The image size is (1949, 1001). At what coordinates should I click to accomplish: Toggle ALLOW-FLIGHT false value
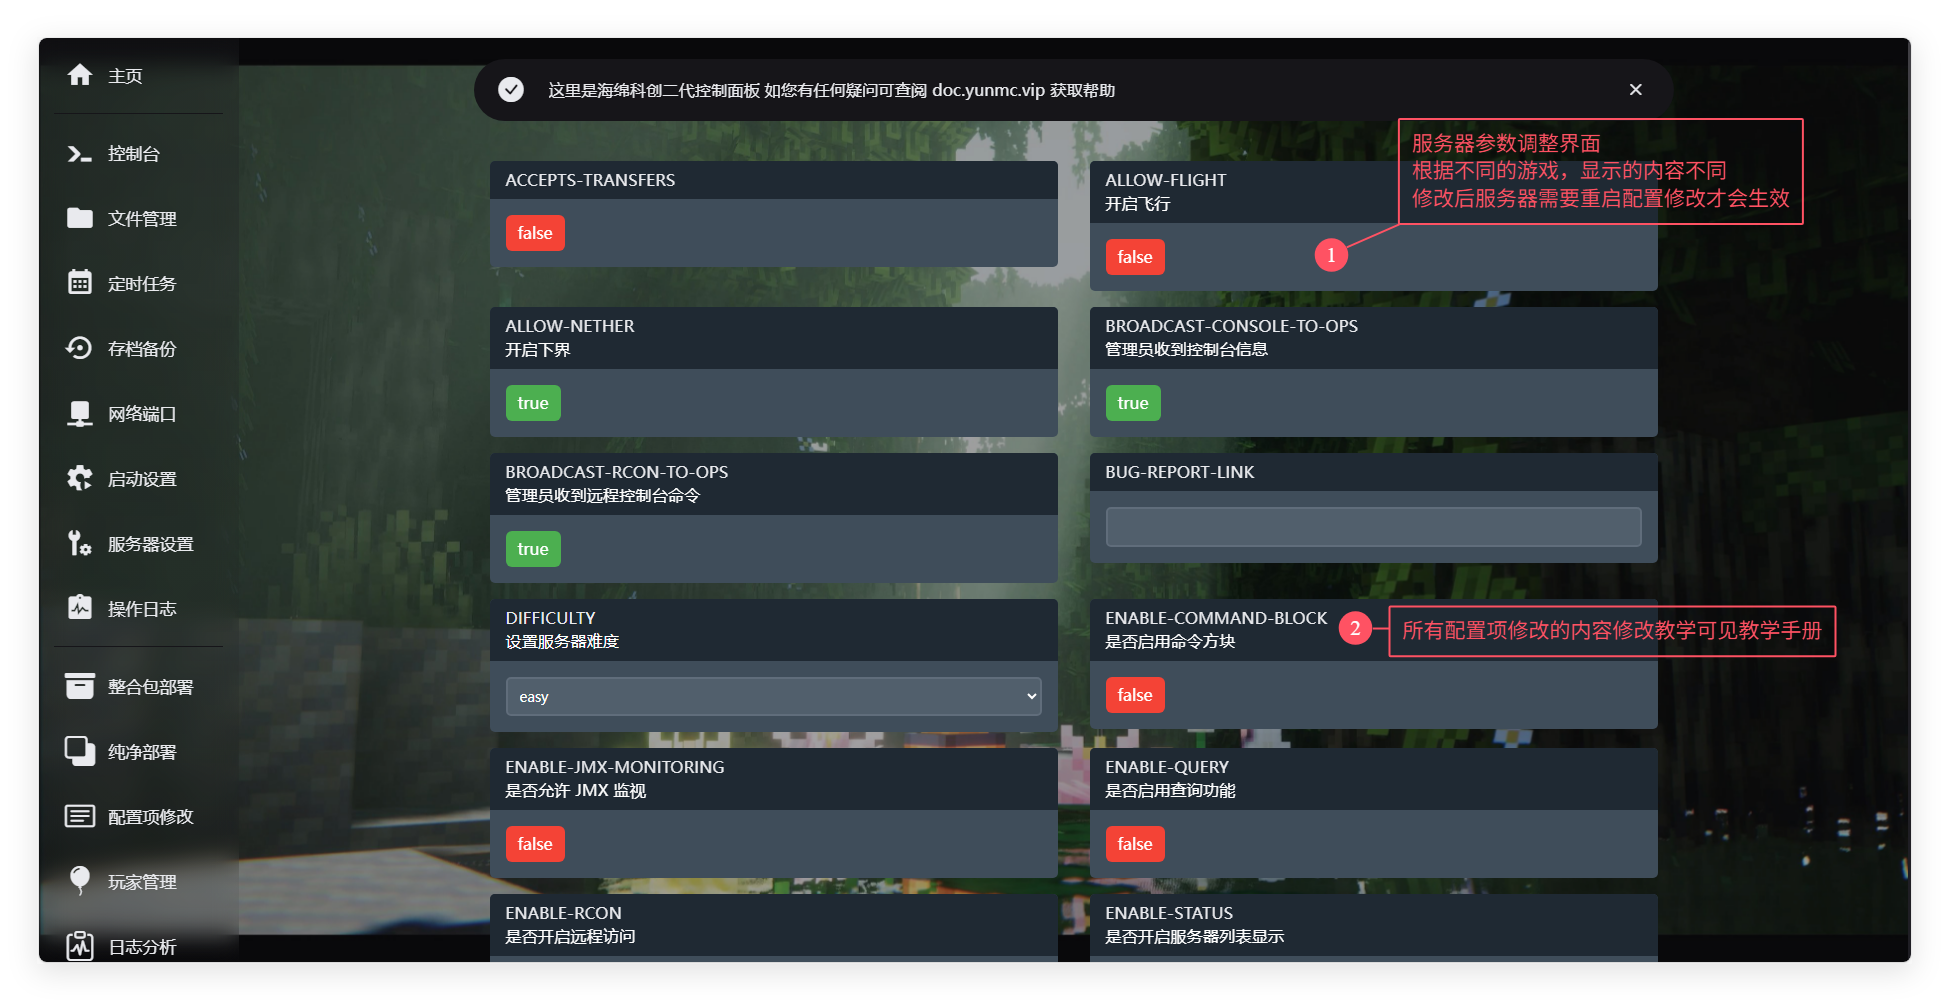point(1135,257)
